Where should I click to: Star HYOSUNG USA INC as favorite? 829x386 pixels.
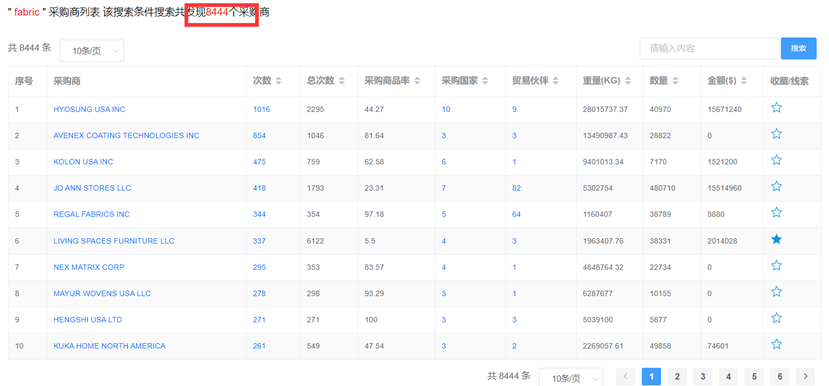pos(776,108)
